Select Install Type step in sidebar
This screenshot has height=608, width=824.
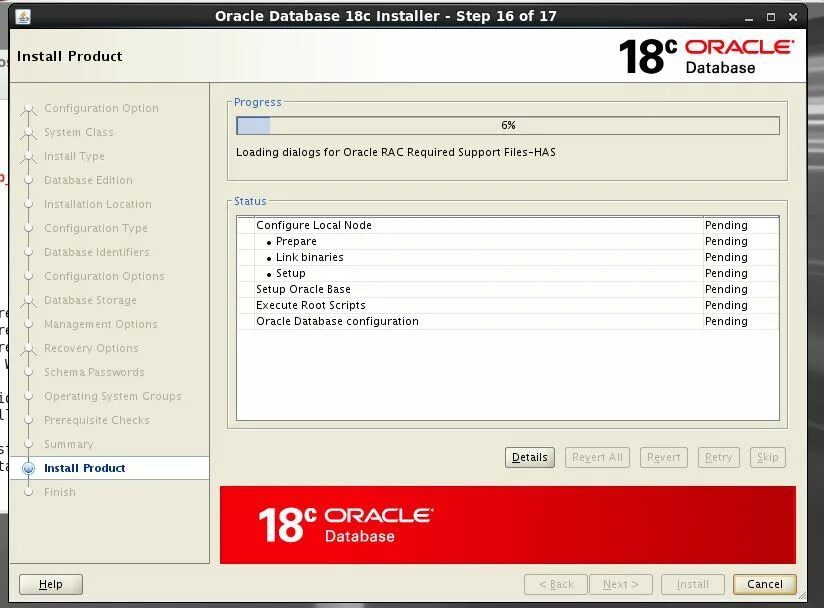(x=74, y=157)
